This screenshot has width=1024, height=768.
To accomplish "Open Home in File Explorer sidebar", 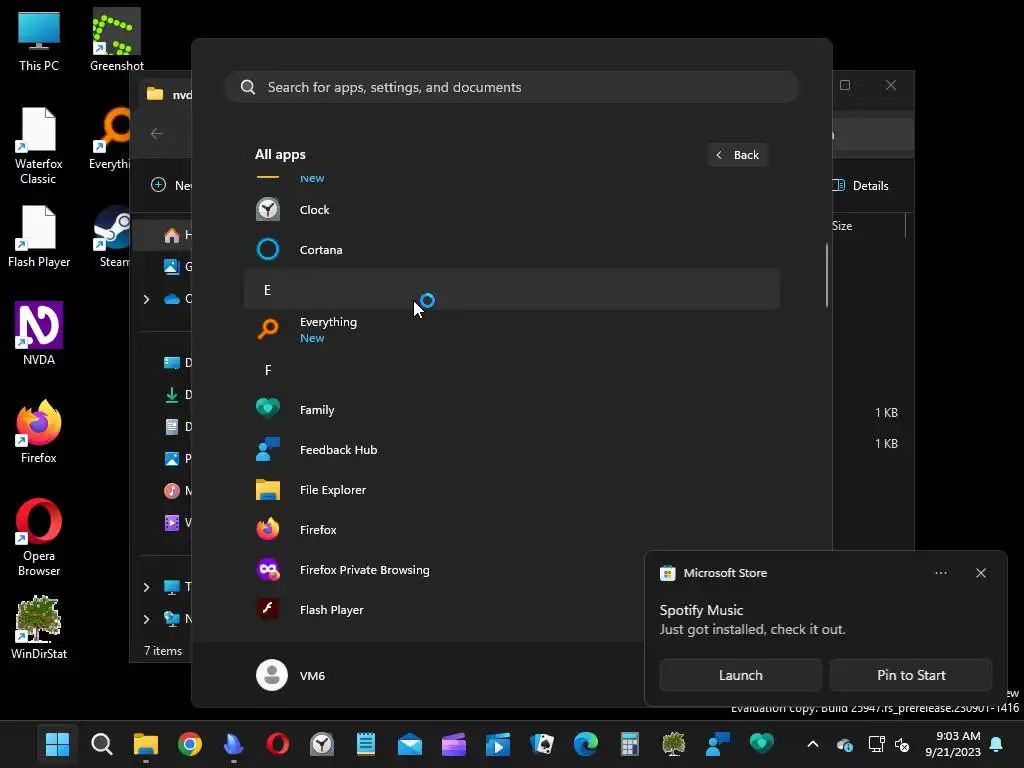I will 163,235.
